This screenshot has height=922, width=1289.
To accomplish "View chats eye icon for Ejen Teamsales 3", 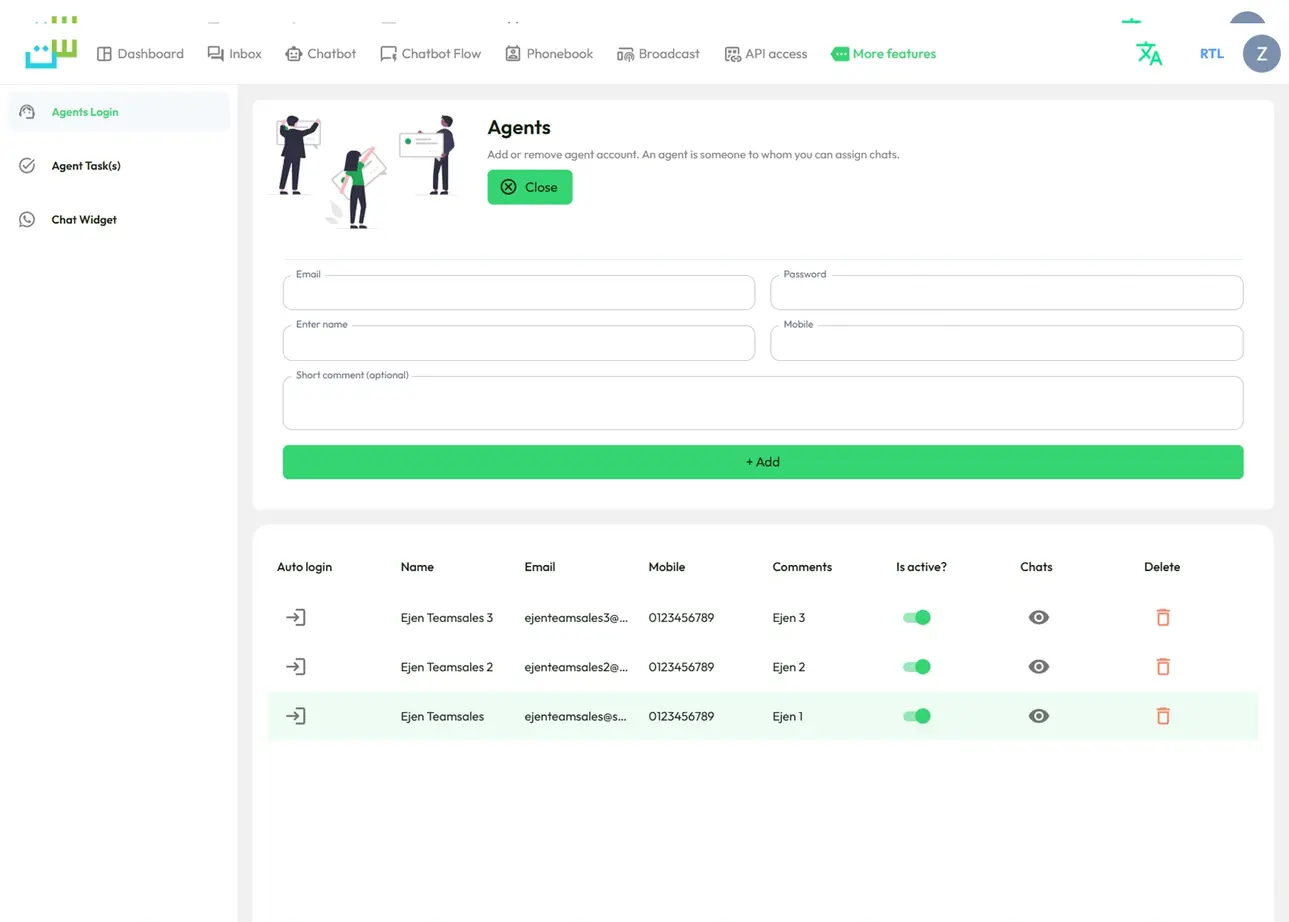I will point(1039,617).
